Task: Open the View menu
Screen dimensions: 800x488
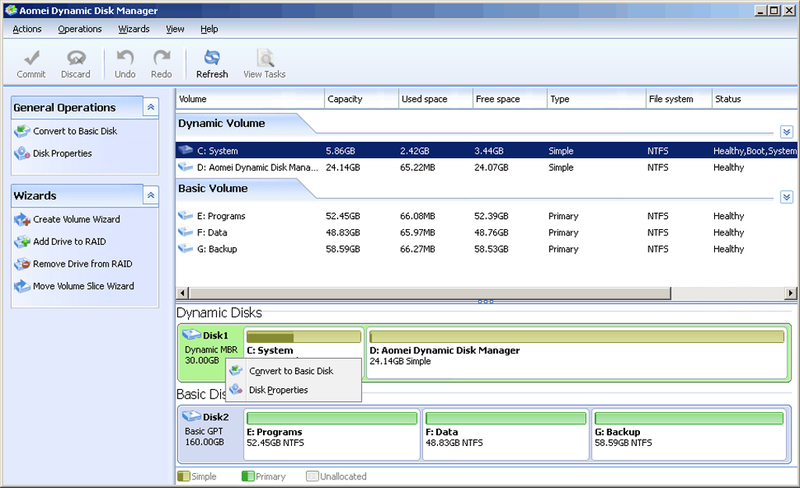Action: point(175,29)
